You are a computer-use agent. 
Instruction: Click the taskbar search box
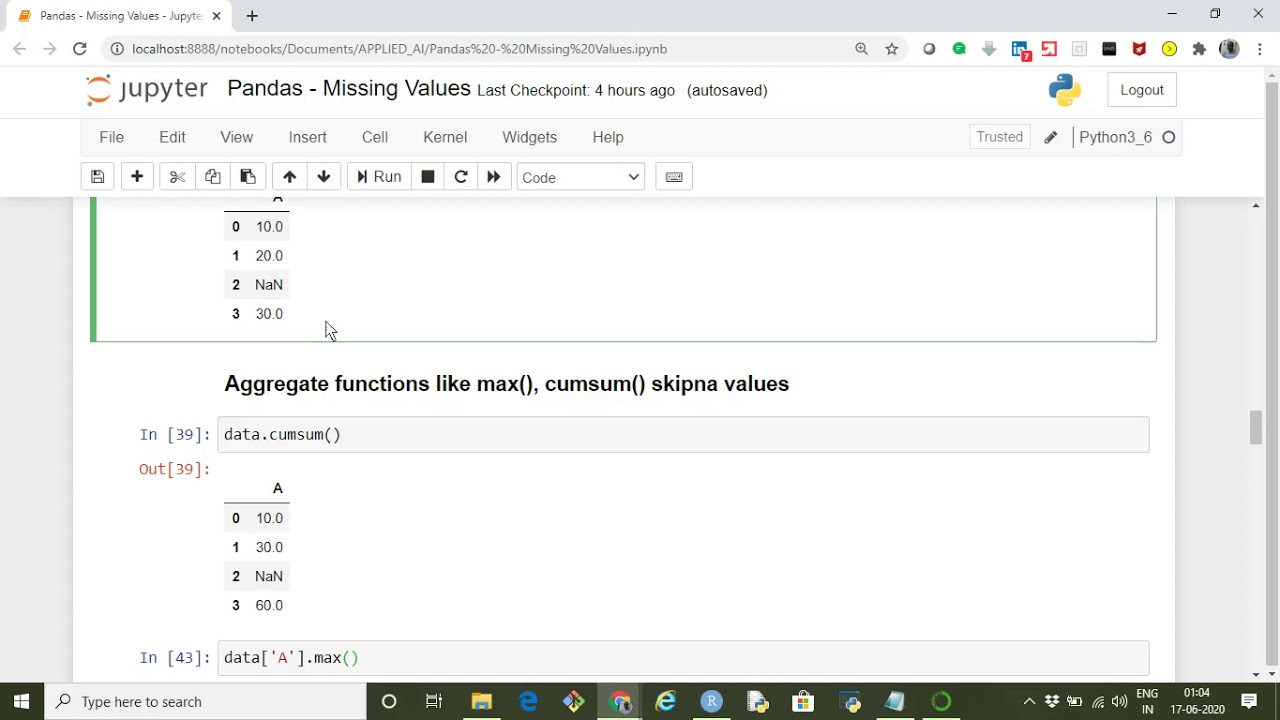(206, 701)
